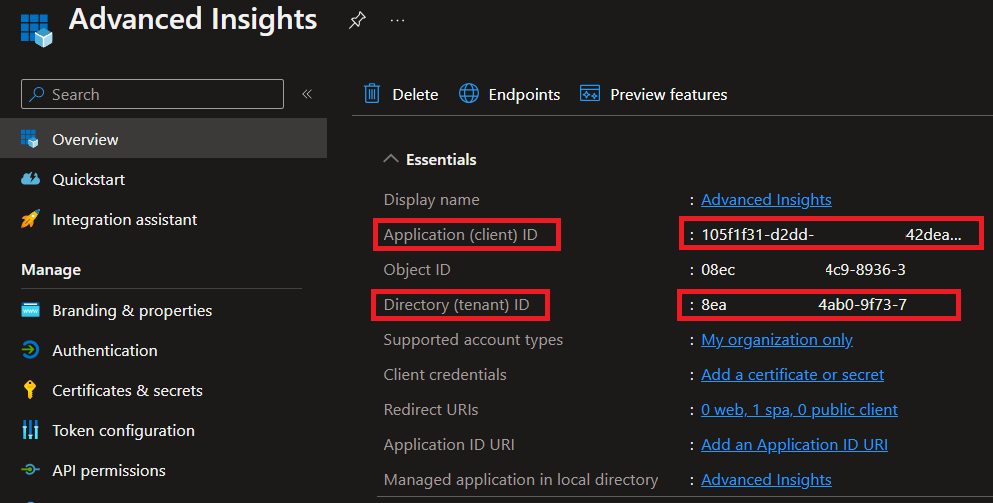Image resolution: width=993 pixels, height=503 pixels.
Task: Click 'Add a certificate or secret' link
Action: coord(792,375)
